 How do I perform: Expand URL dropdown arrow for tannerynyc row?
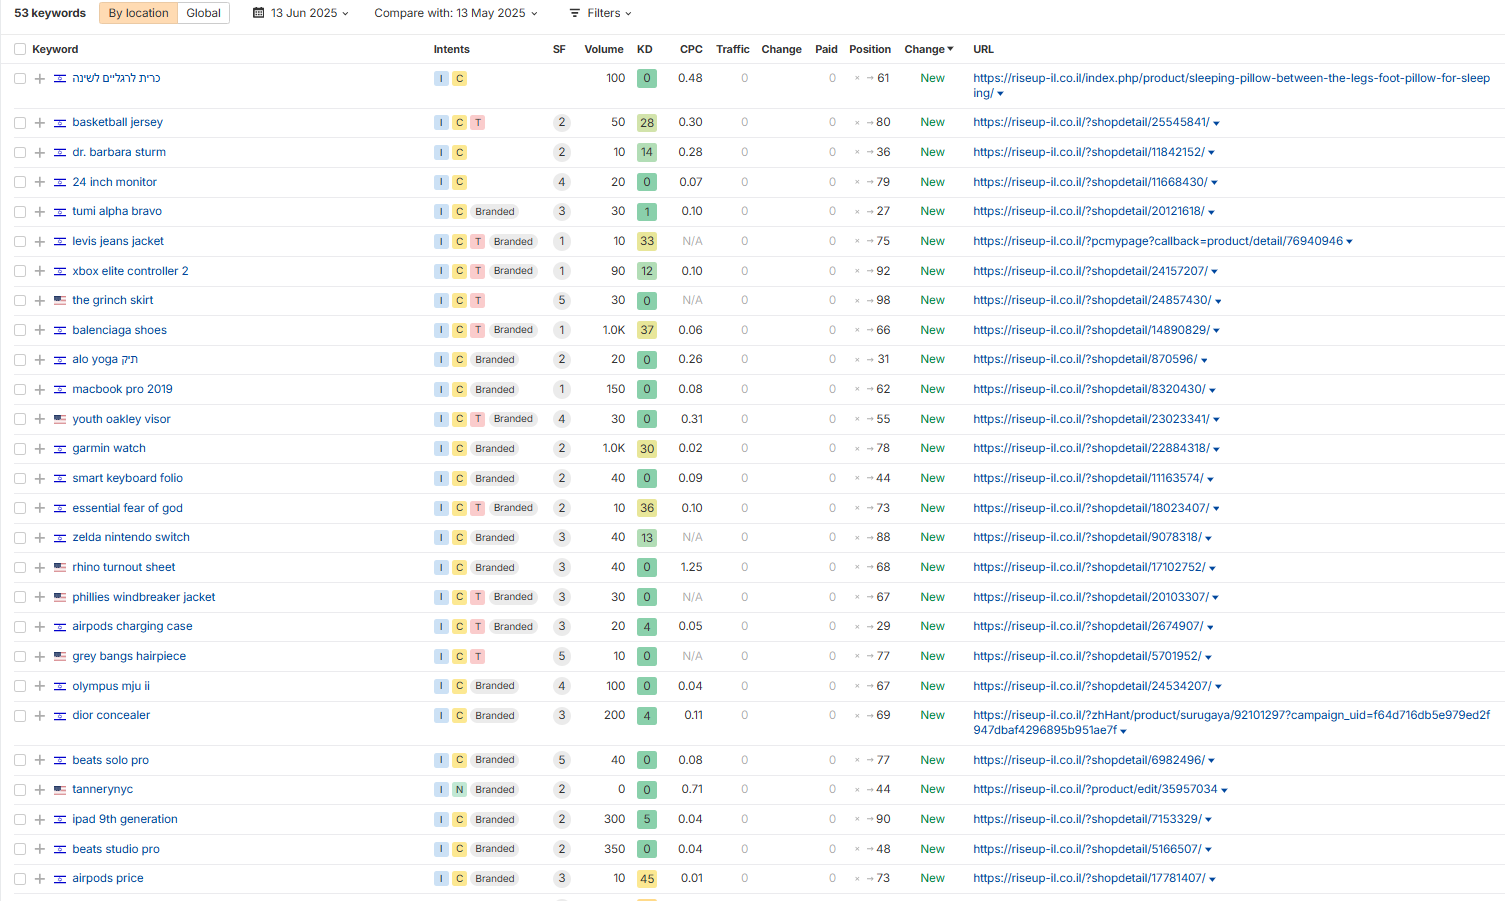(1224, 790)
